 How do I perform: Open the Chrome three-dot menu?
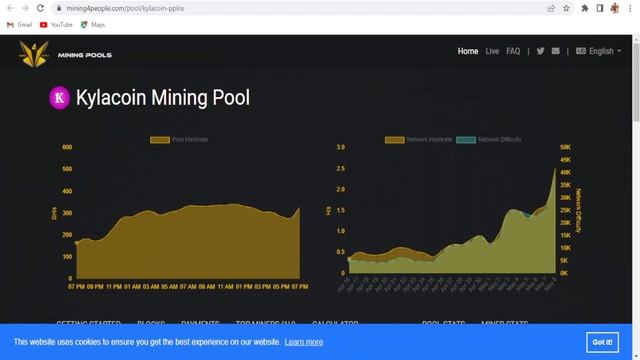630,8
